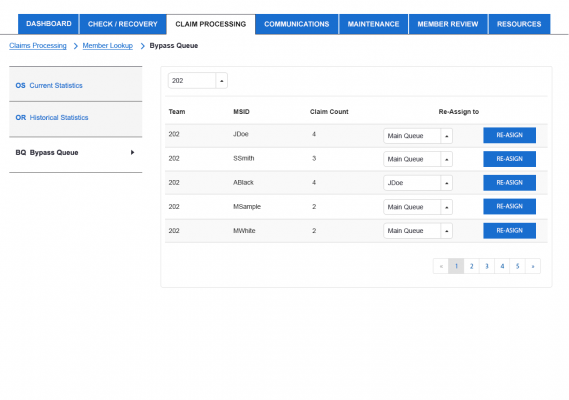The image size is (569, 400).
Task: Open the team 202 filter dropdown
Action: tap(198, 81)
